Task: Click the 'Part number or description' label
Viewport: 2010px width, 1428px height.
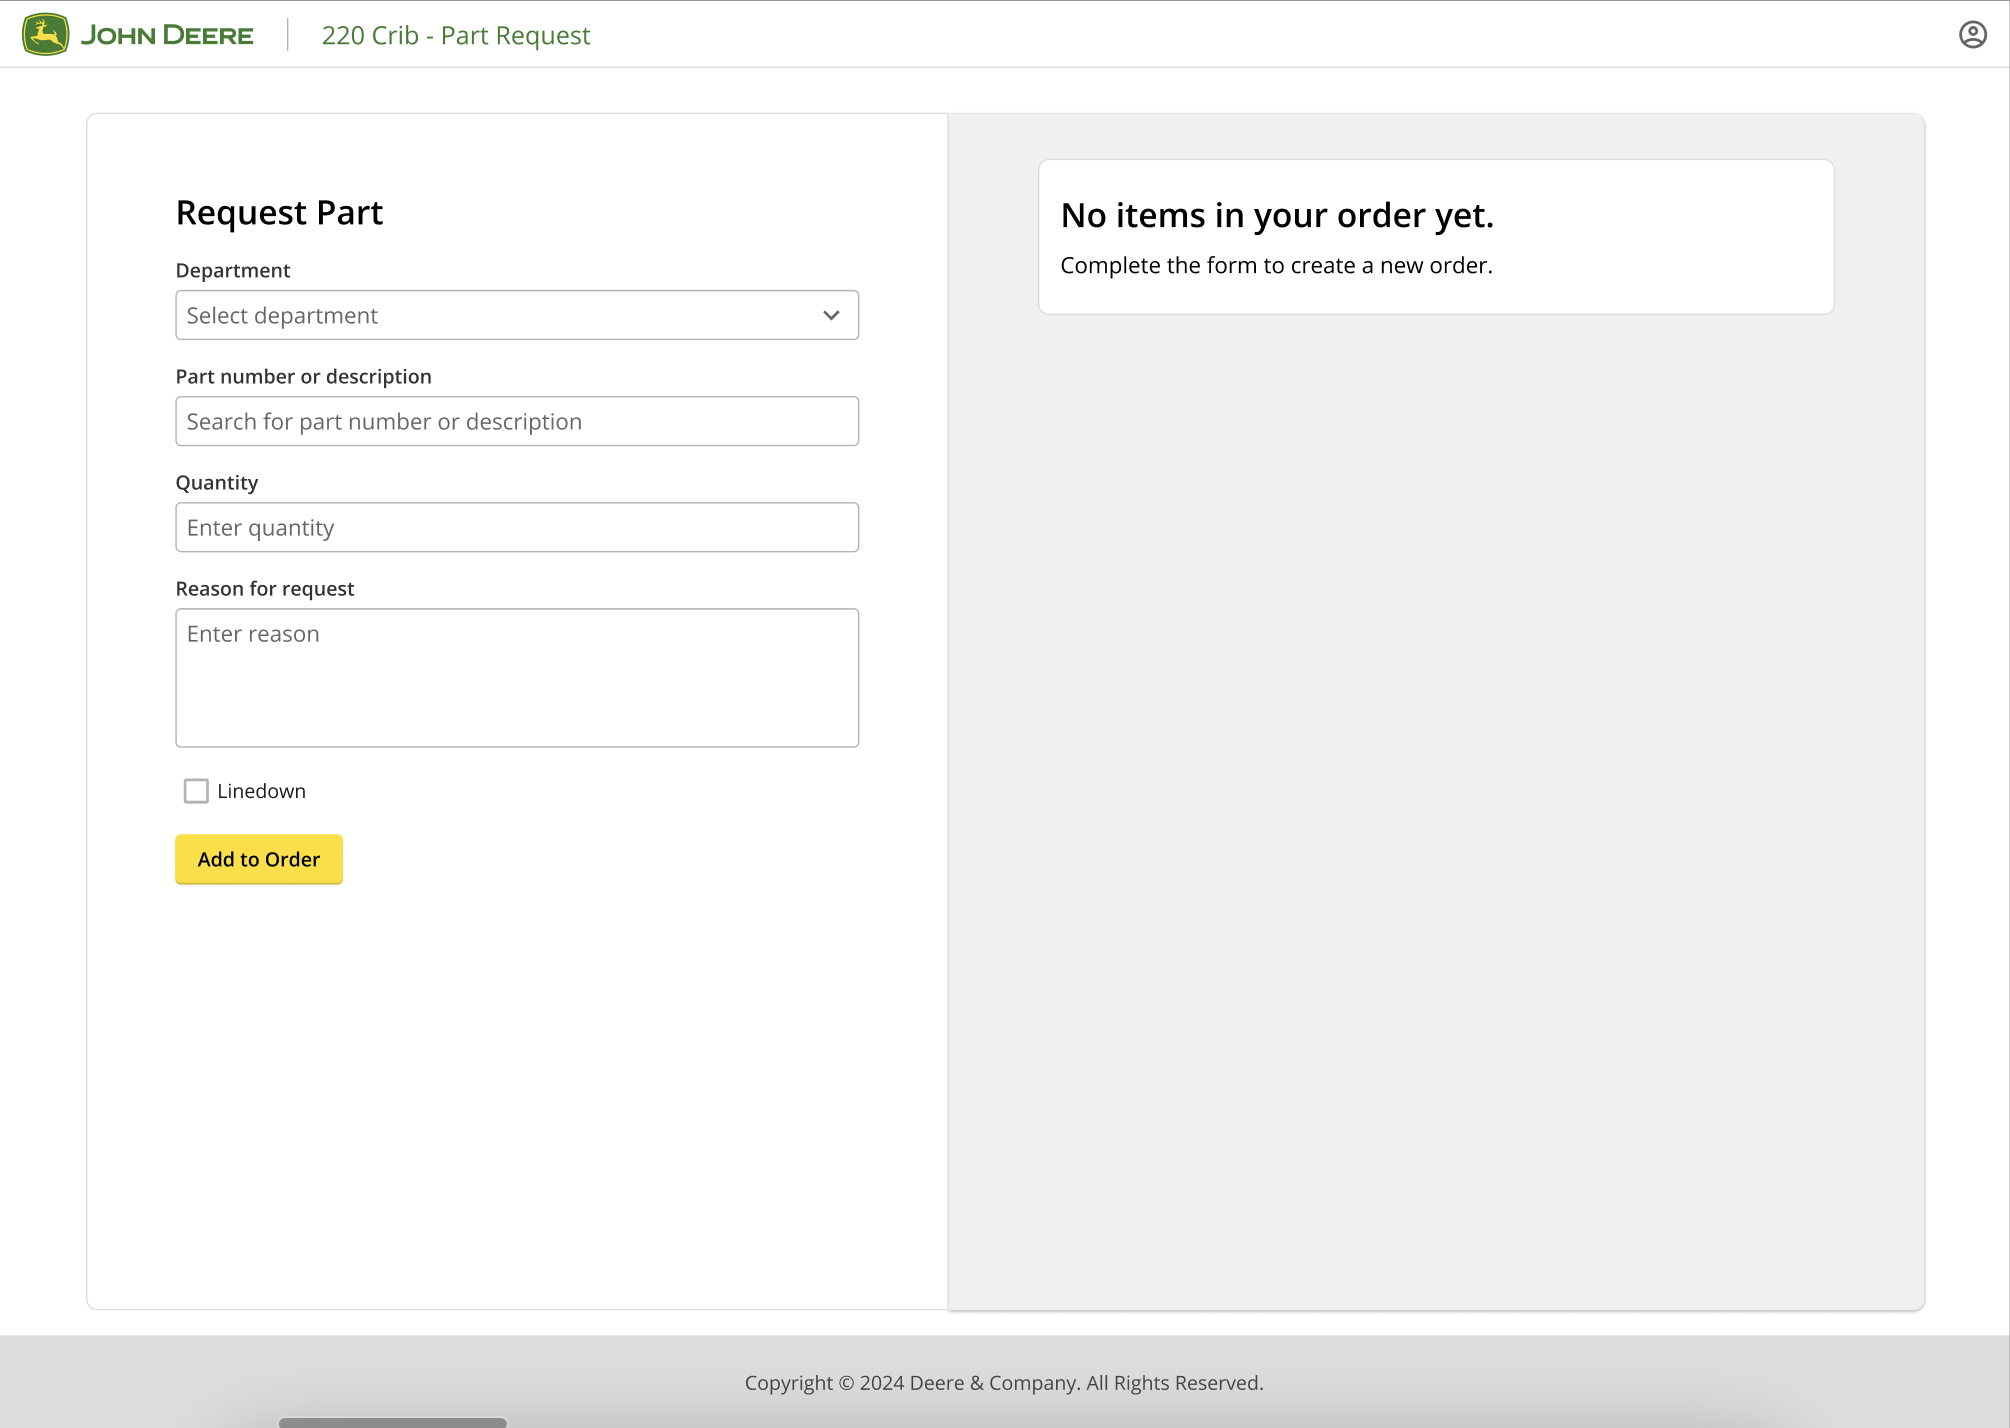Action: (304, 376)
